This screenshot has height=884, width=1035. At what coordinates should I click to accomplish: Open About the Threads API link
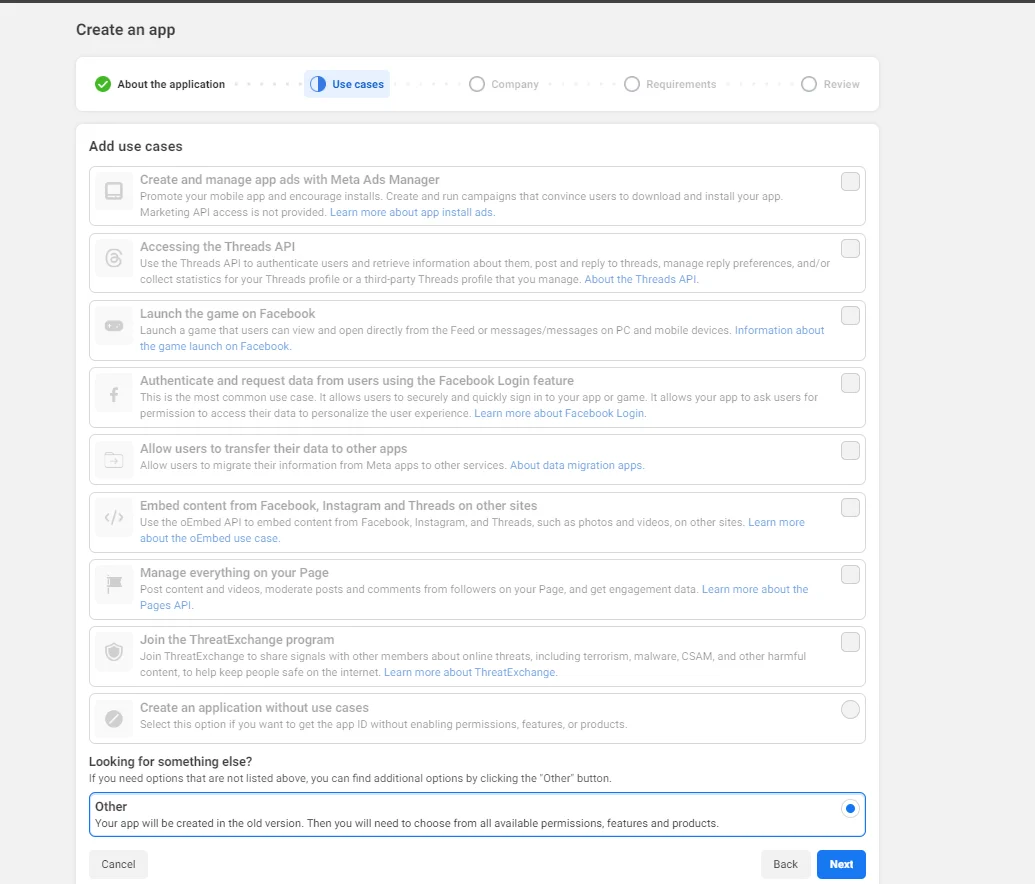pos(642,279)
